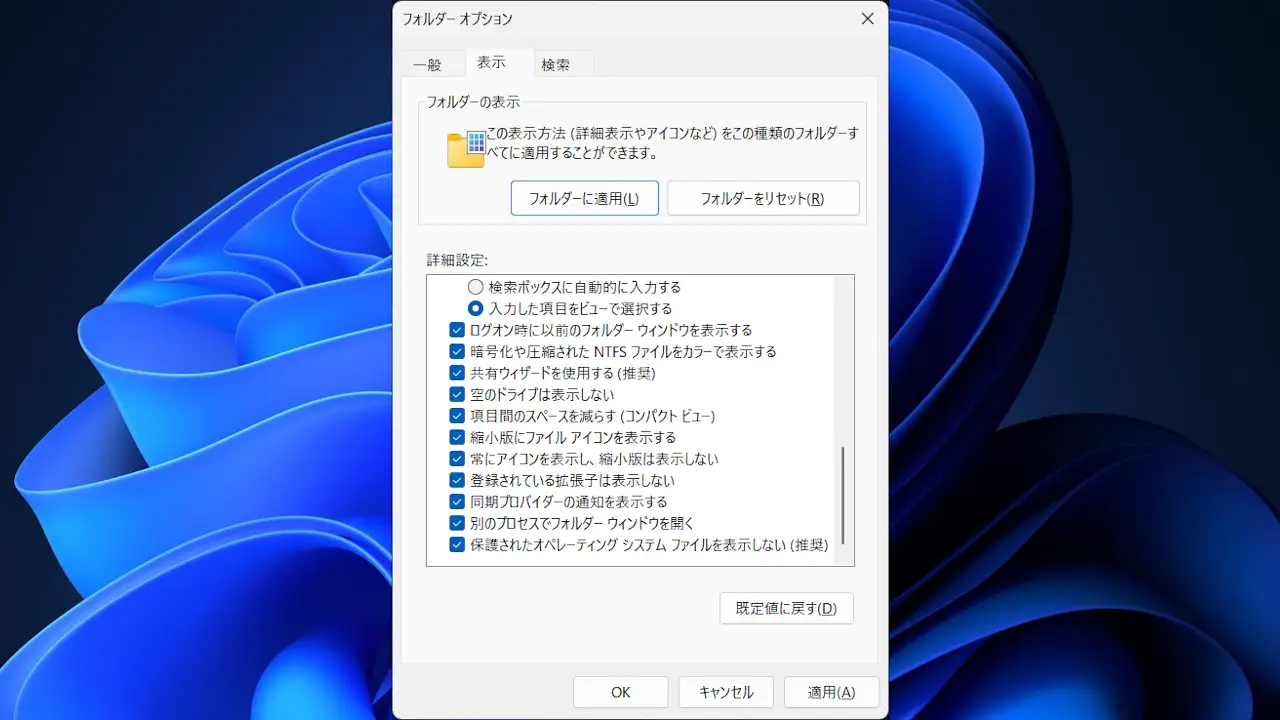Select 検索ボックスに自動的に入力する radio option
Image resolution: width=1280 pixels, height=720 pixels.
(x=476, y=287)
